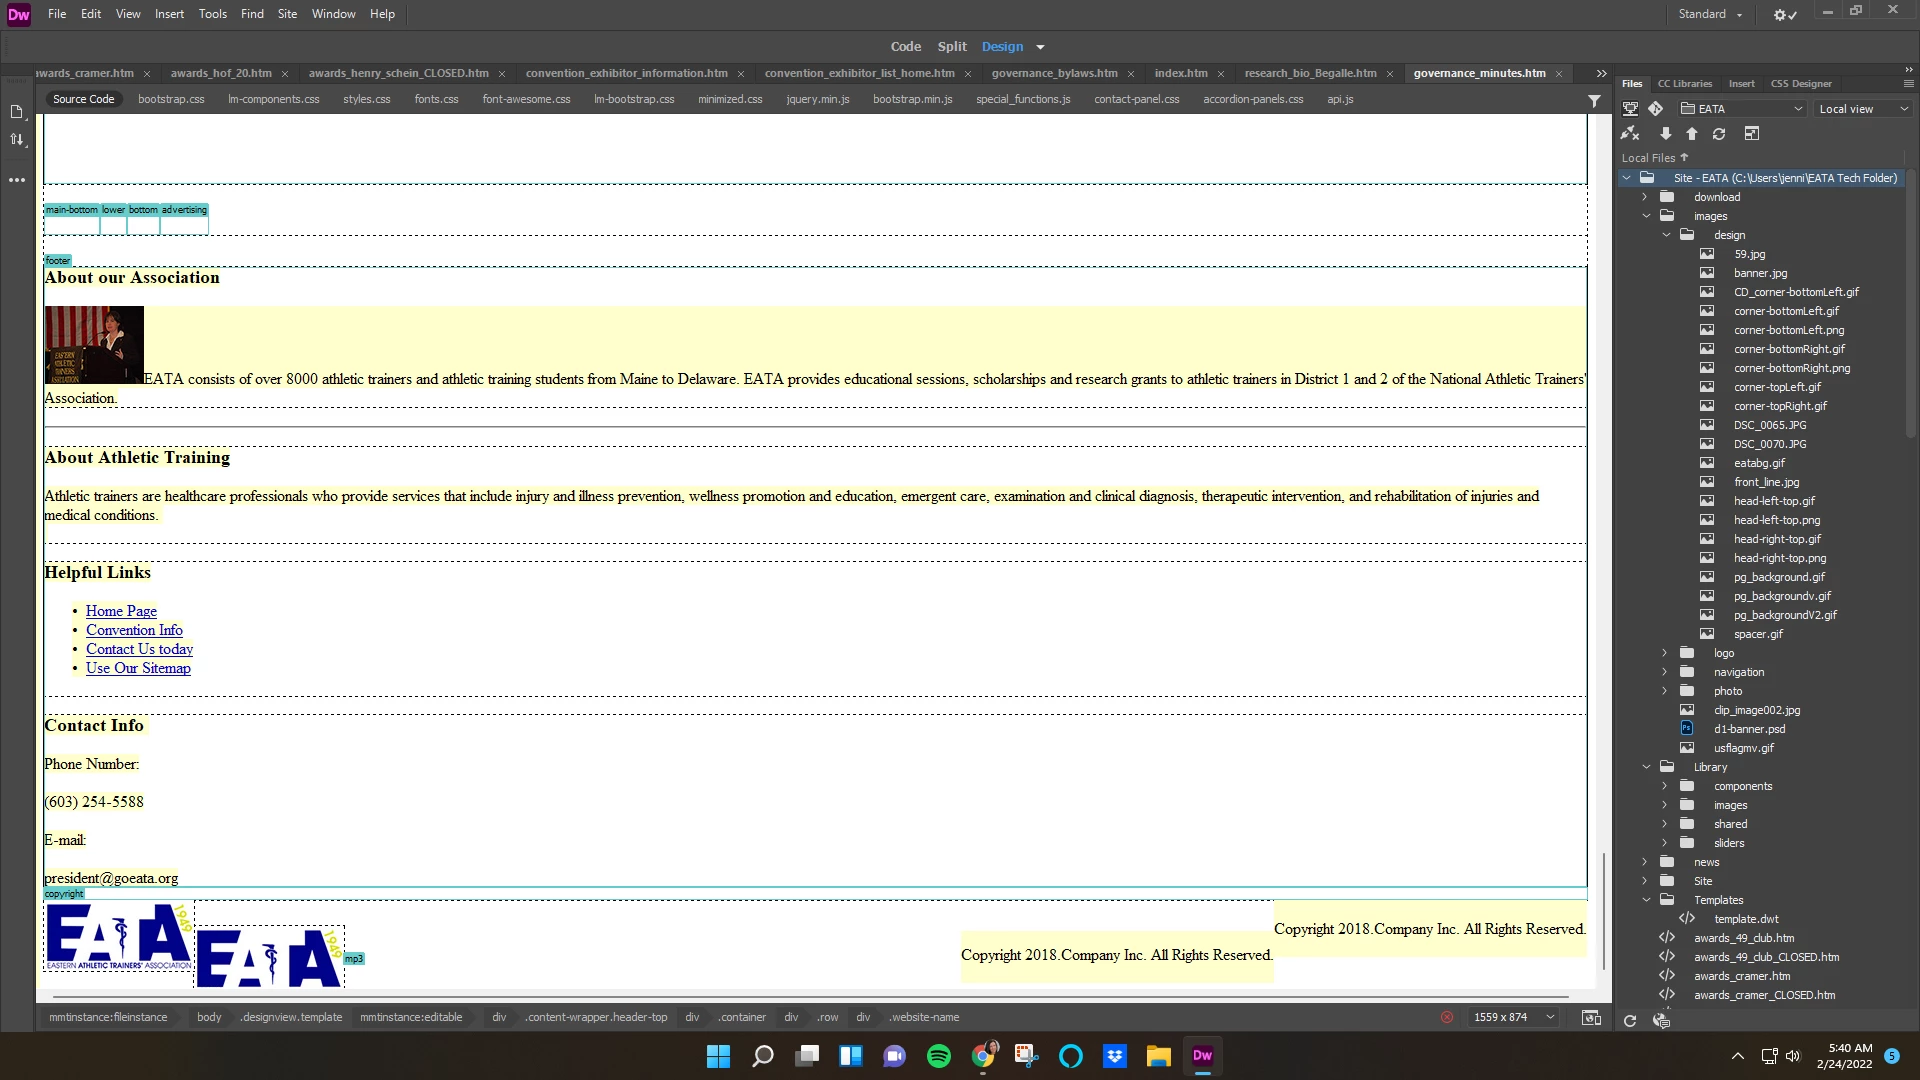1920x1080 pixels.
Task: Open Spotify from the taskbar
Action: pyautogui.click(x=938, y=1056)
